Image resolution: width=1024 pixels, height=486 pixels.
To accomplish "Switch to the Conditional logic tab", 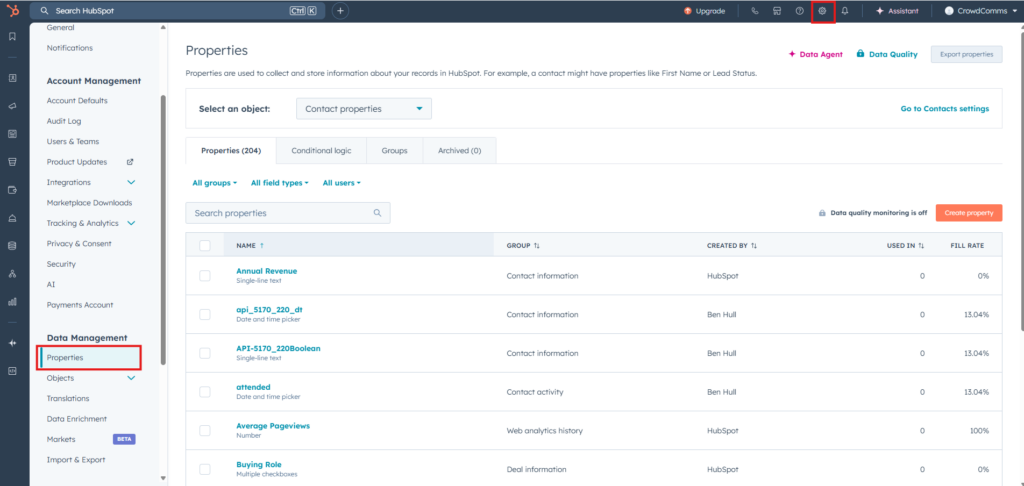I will click(x=323, y=151).
